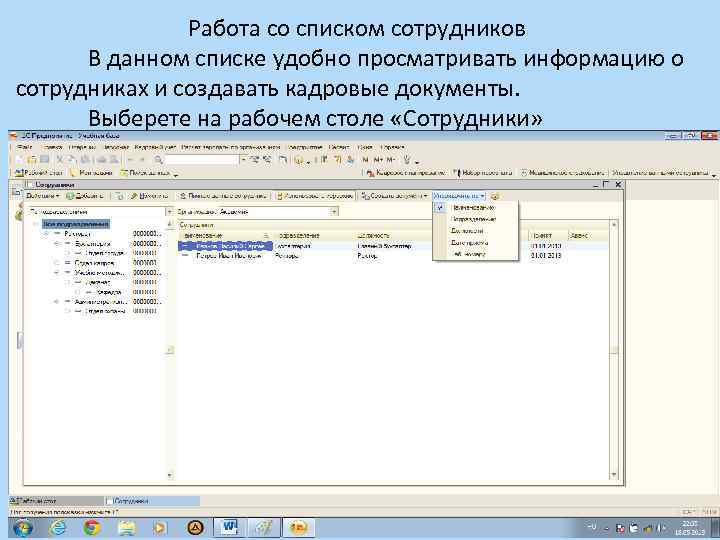
Task: Select Подразделение in the sort menu
Action: pos(475,219)
